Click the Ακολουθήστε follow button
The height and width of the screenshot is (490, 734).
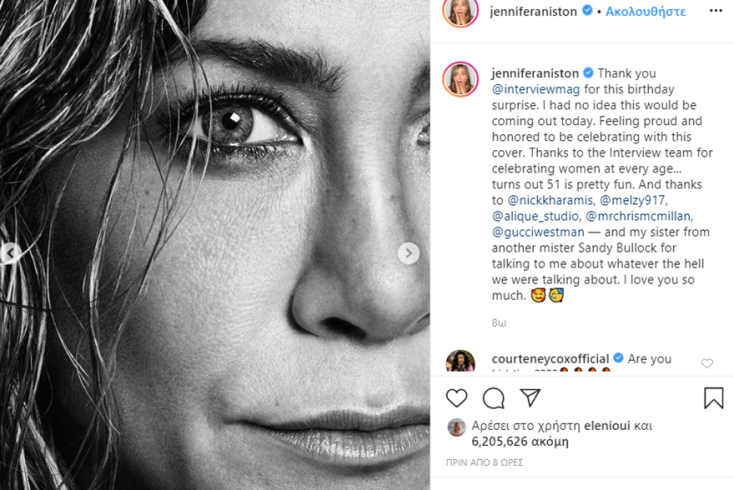pyautogui.click(x=643, y=12)
